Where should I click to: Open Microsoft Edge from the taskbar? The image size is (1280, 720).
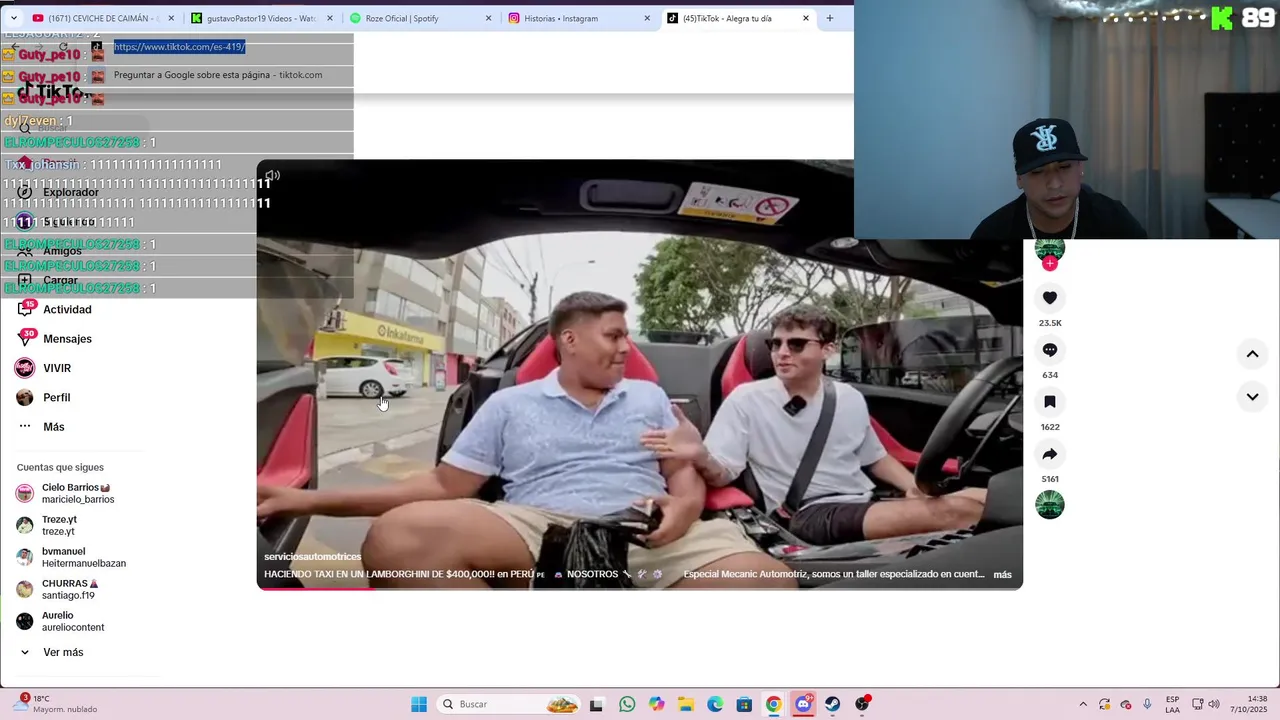click(715, 704)
